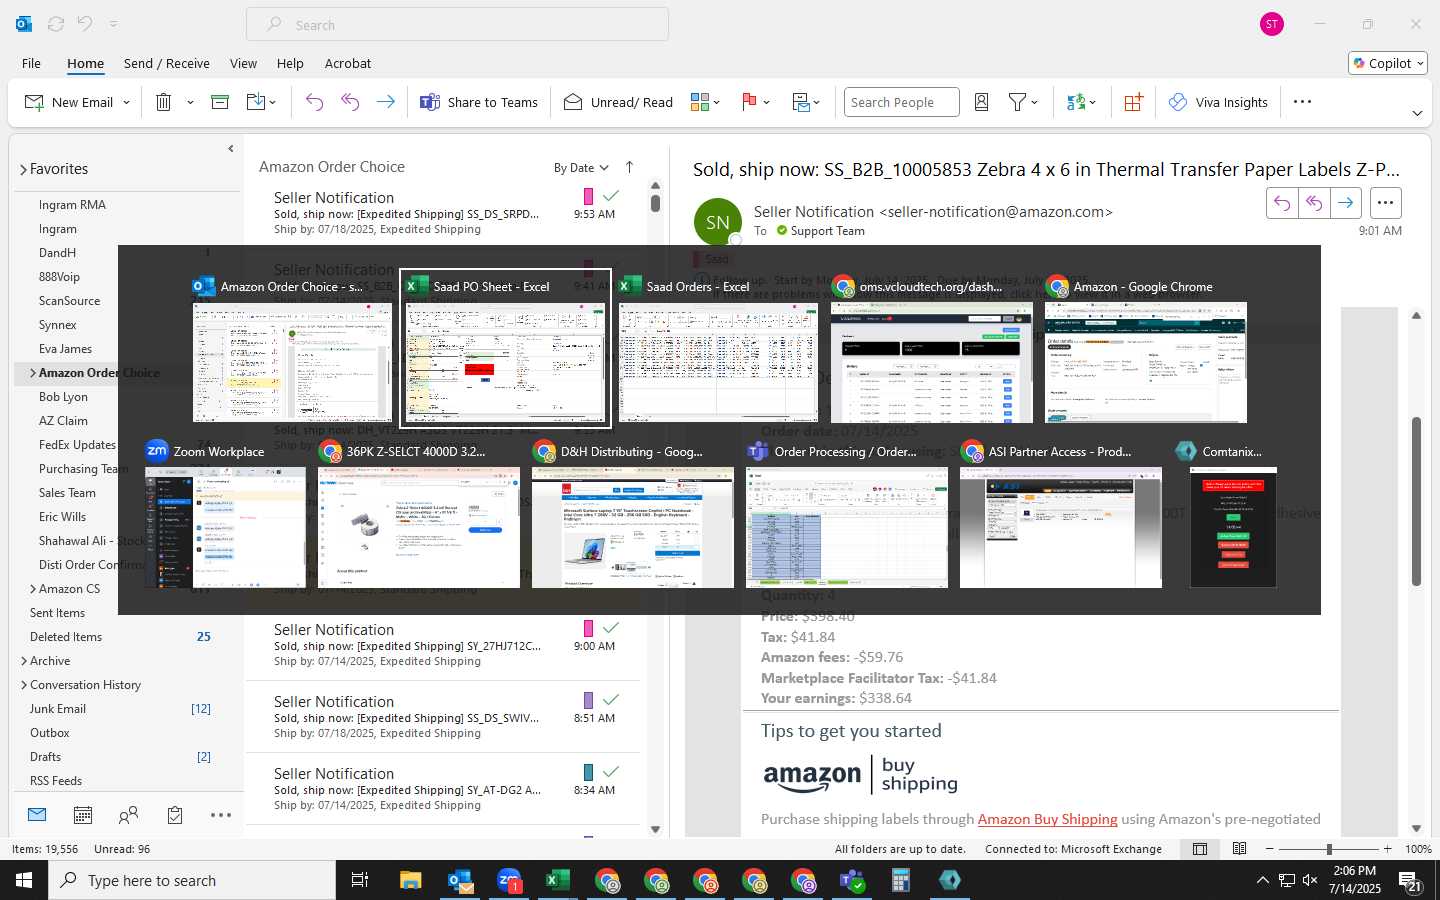Image resolution: width=1440 pixels, height=900 pixels.
Task: Open the Delete options dropdown arrow
Action: point(190,102)
